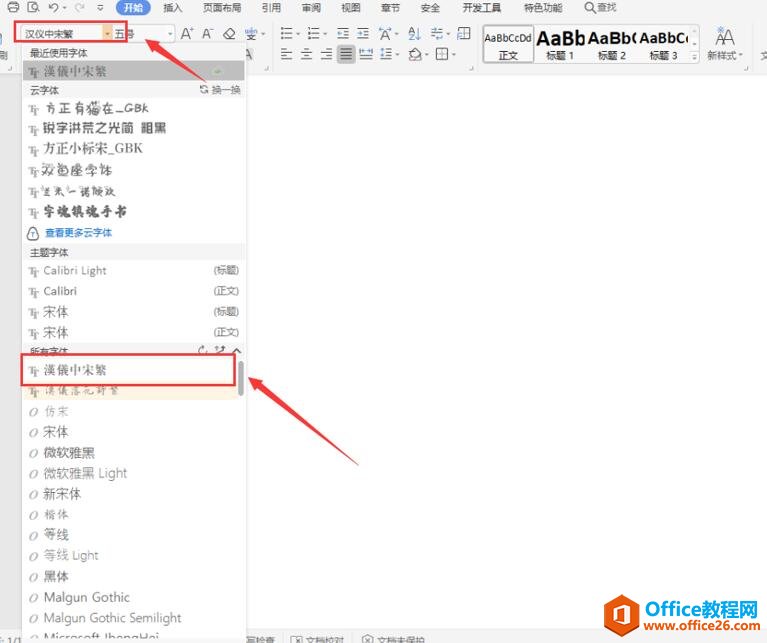767x643 pixels.
Task: Click the 查找 search button
Action: (x=600, y=7)
